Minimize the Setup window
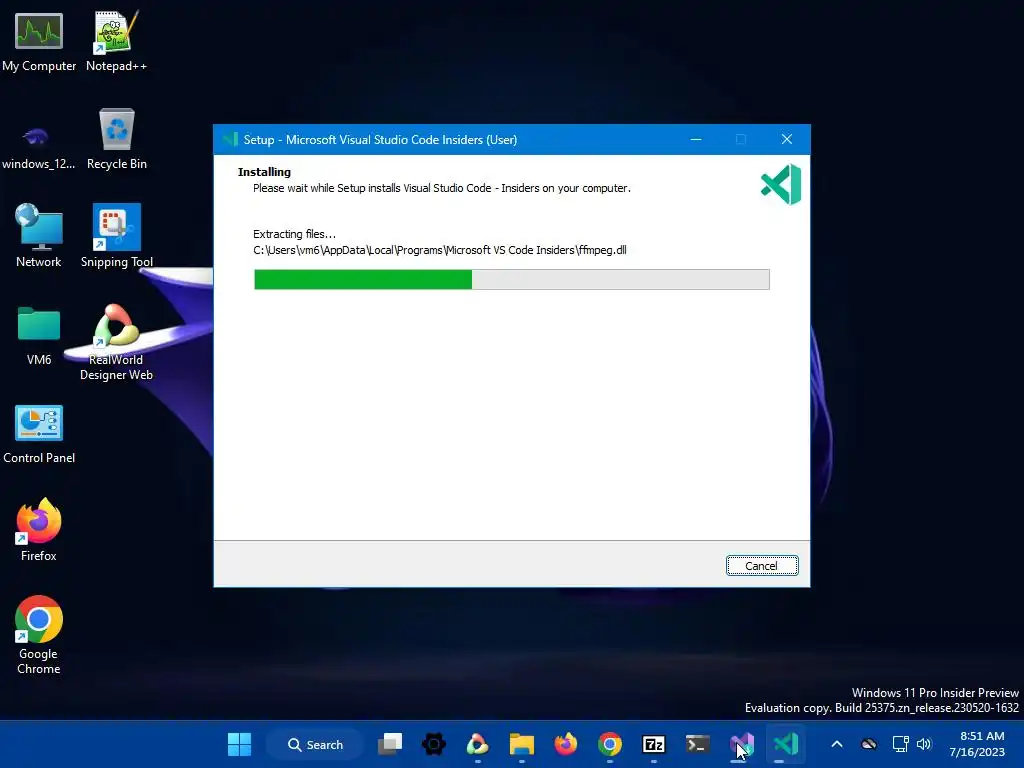The image size is (1024, 768). (696, 139)
